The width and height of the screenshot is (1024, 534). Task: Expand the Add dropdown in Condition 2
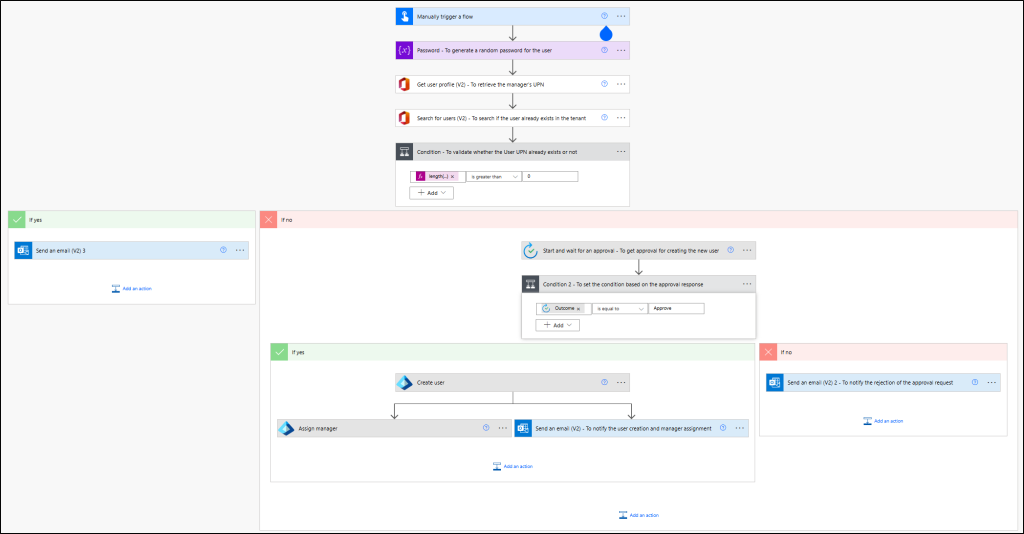[557, 325]
